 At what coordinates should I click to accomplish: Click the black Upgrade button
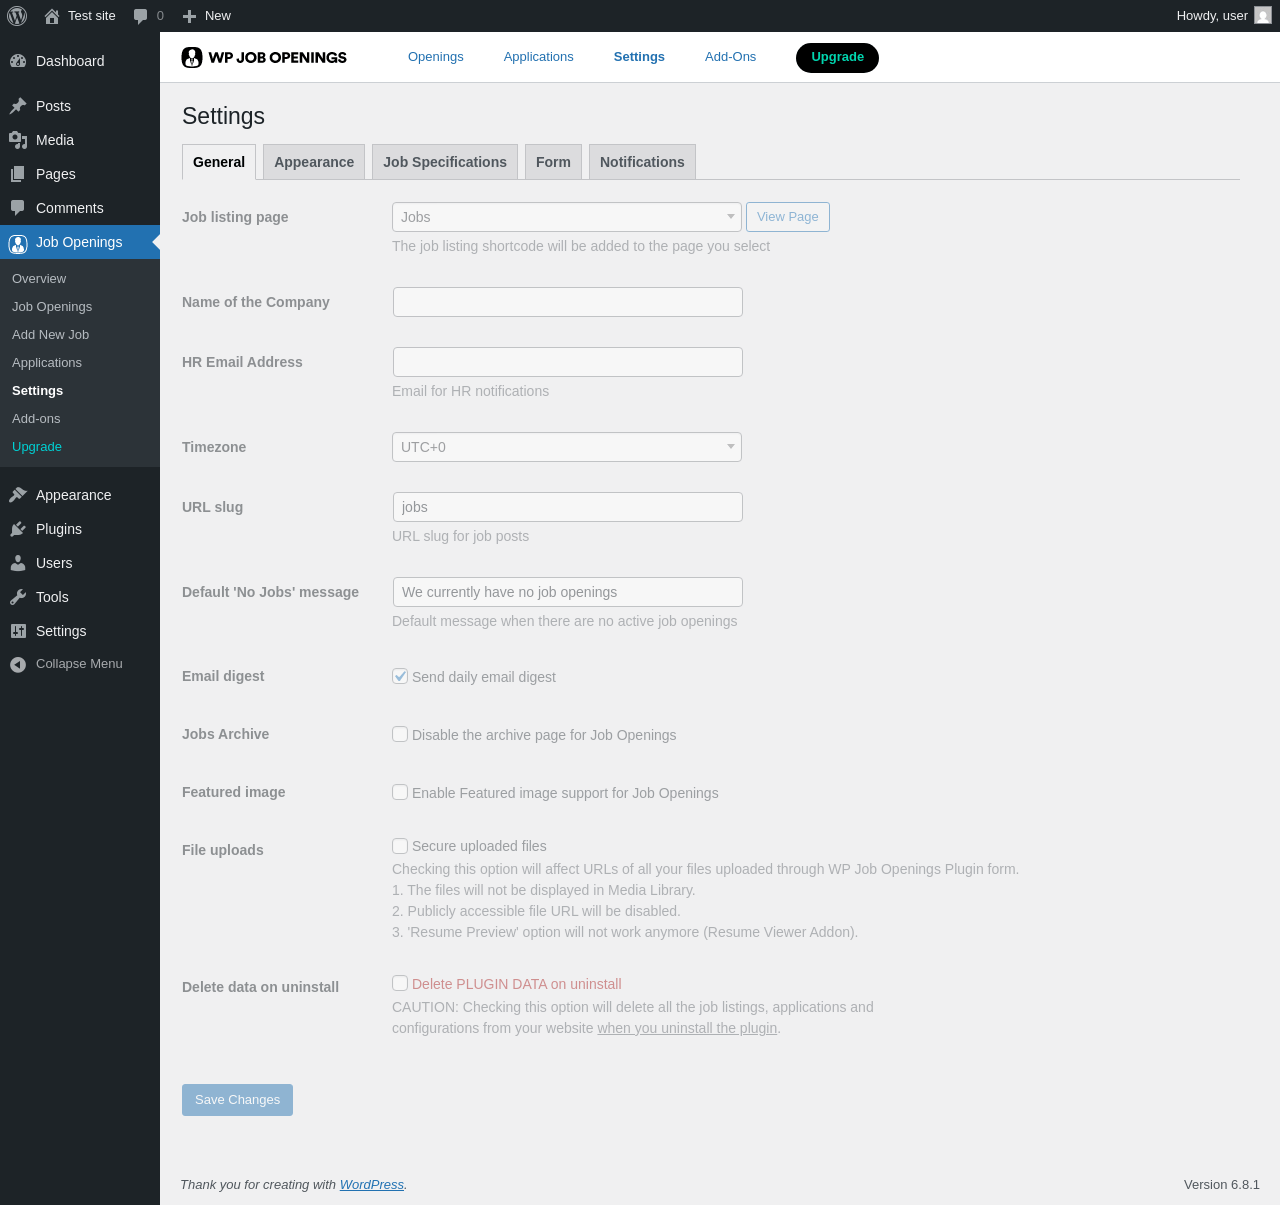tap(837, 58)
